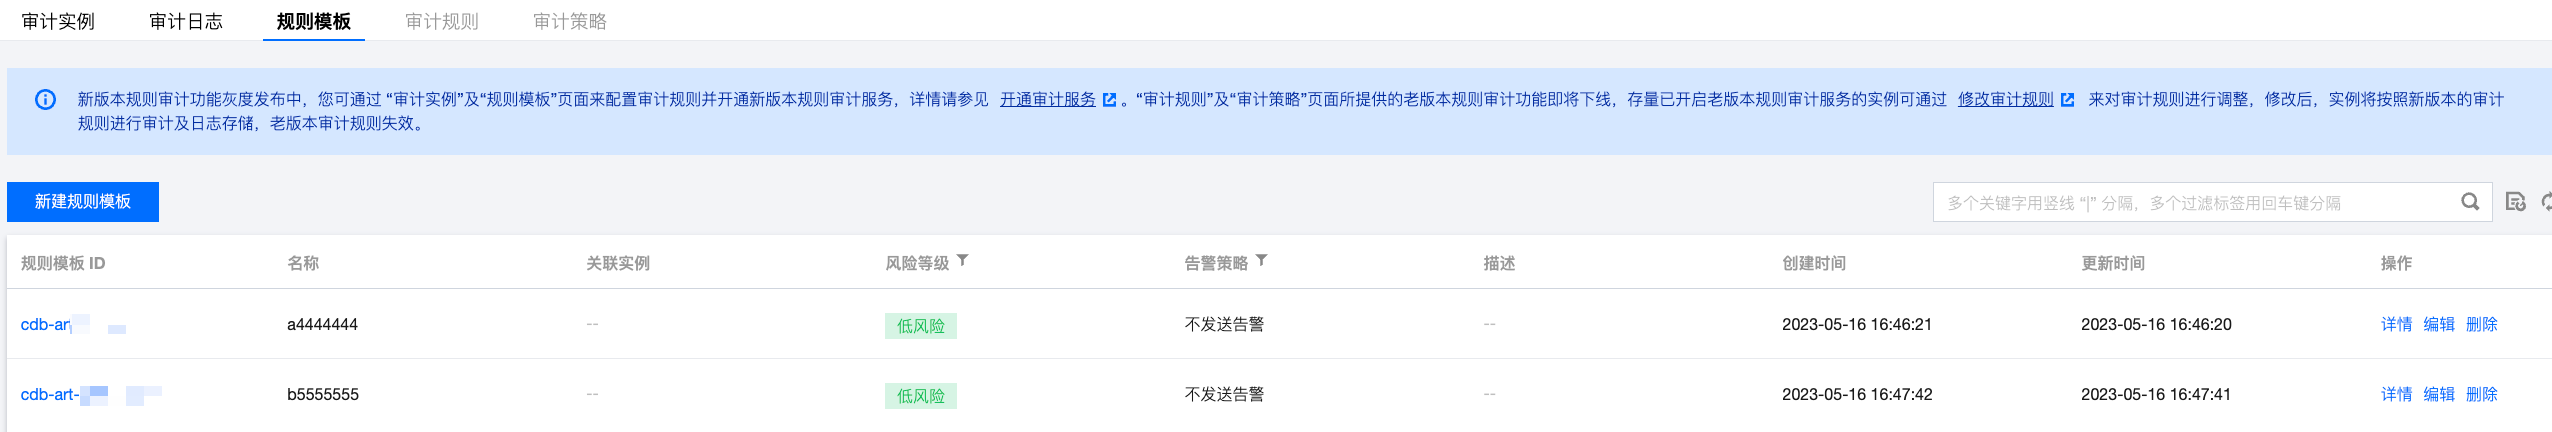The image size is (2552, 432).
Task: Click external link icon after 修改审计规则
Action: (x=2067, y=100)
